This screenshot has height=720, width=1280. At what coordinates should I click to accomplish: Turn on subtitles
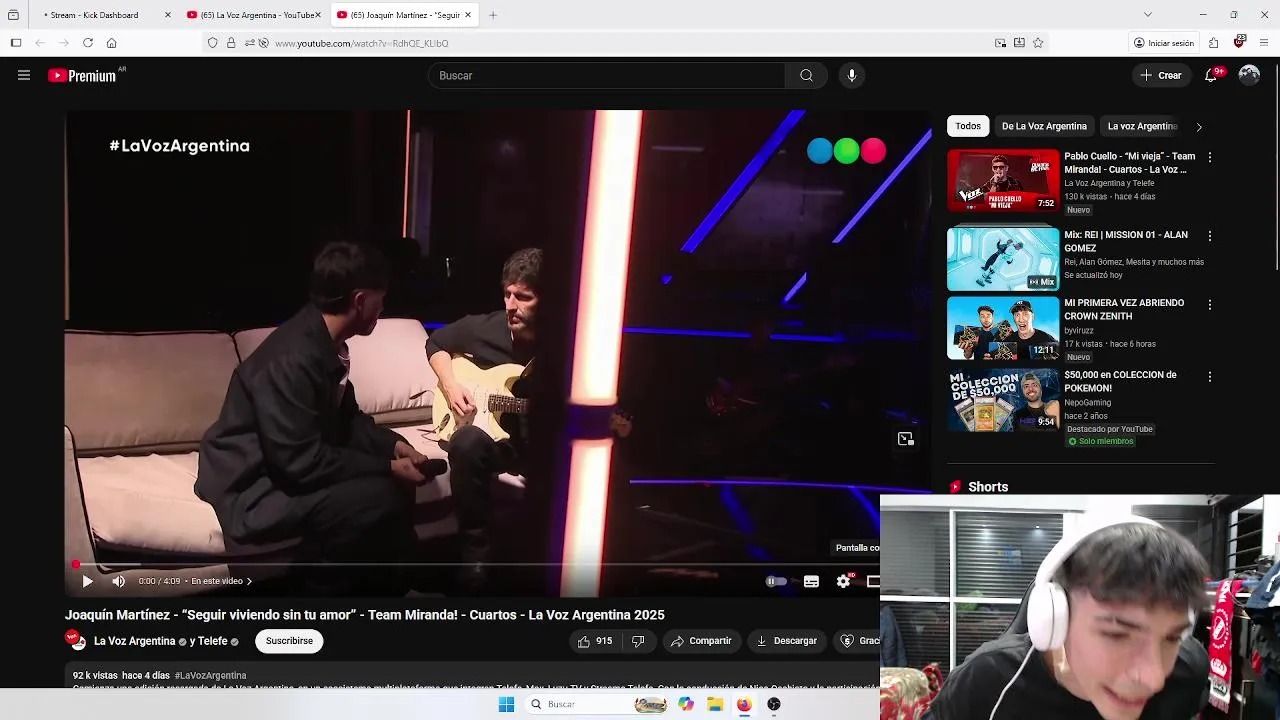(811, 581)
